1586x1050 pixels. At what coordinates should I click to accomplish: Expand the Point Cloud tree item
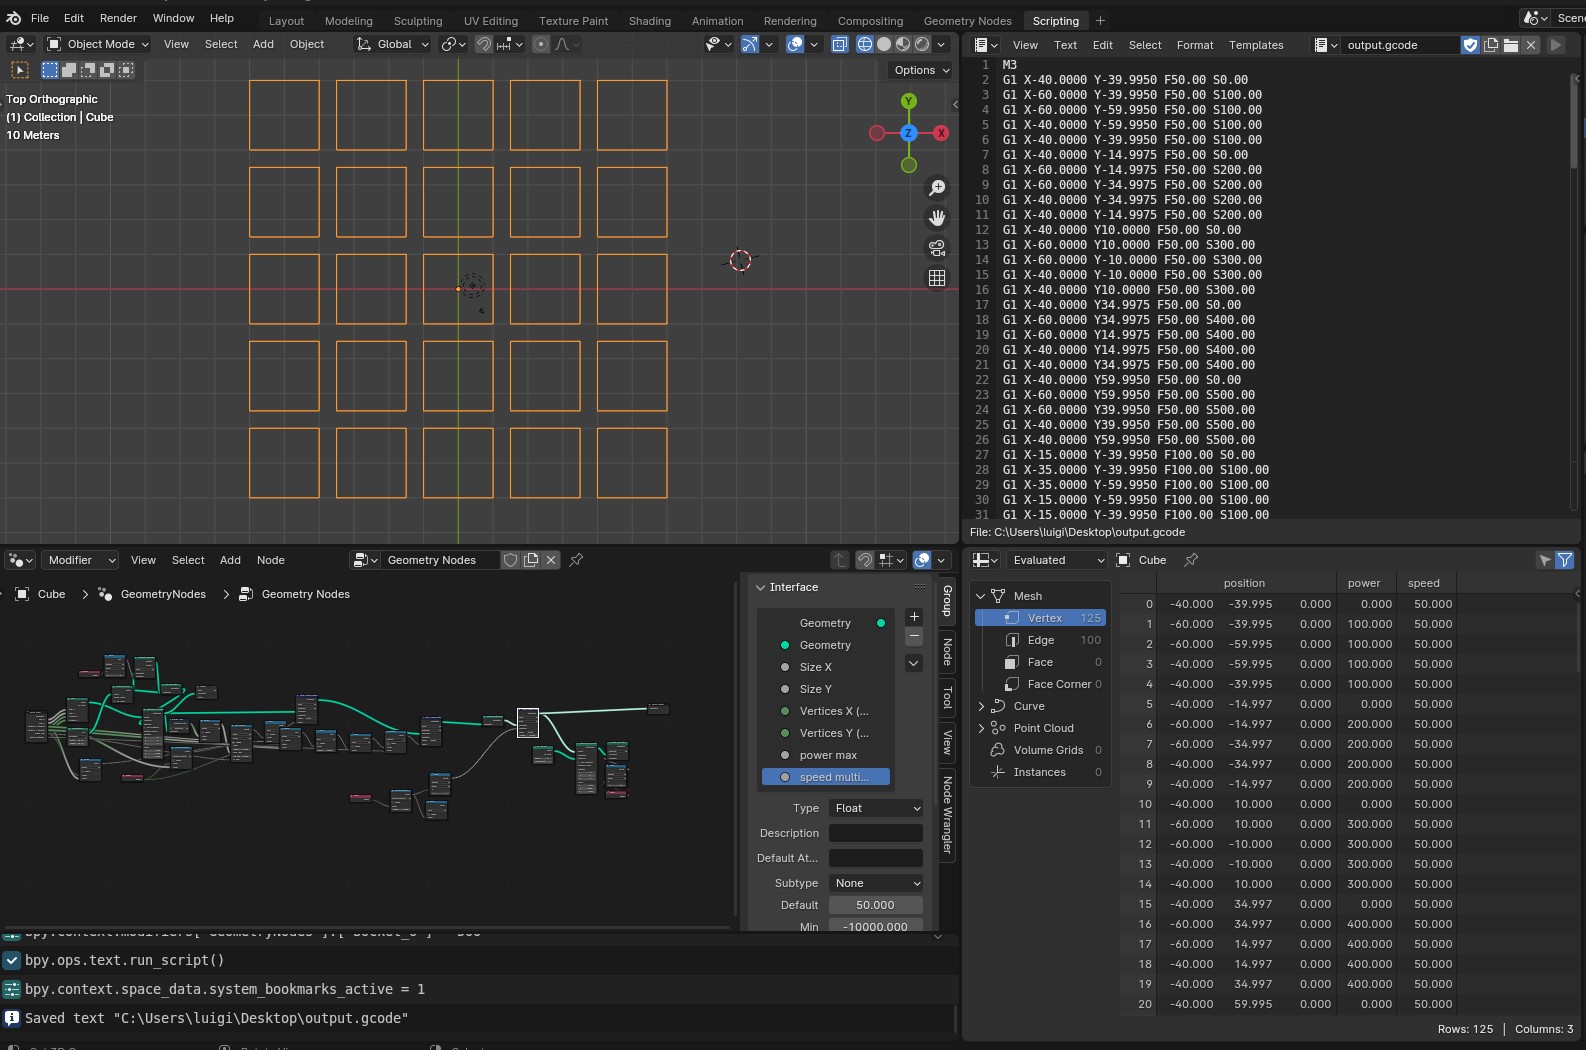(981, 728)
